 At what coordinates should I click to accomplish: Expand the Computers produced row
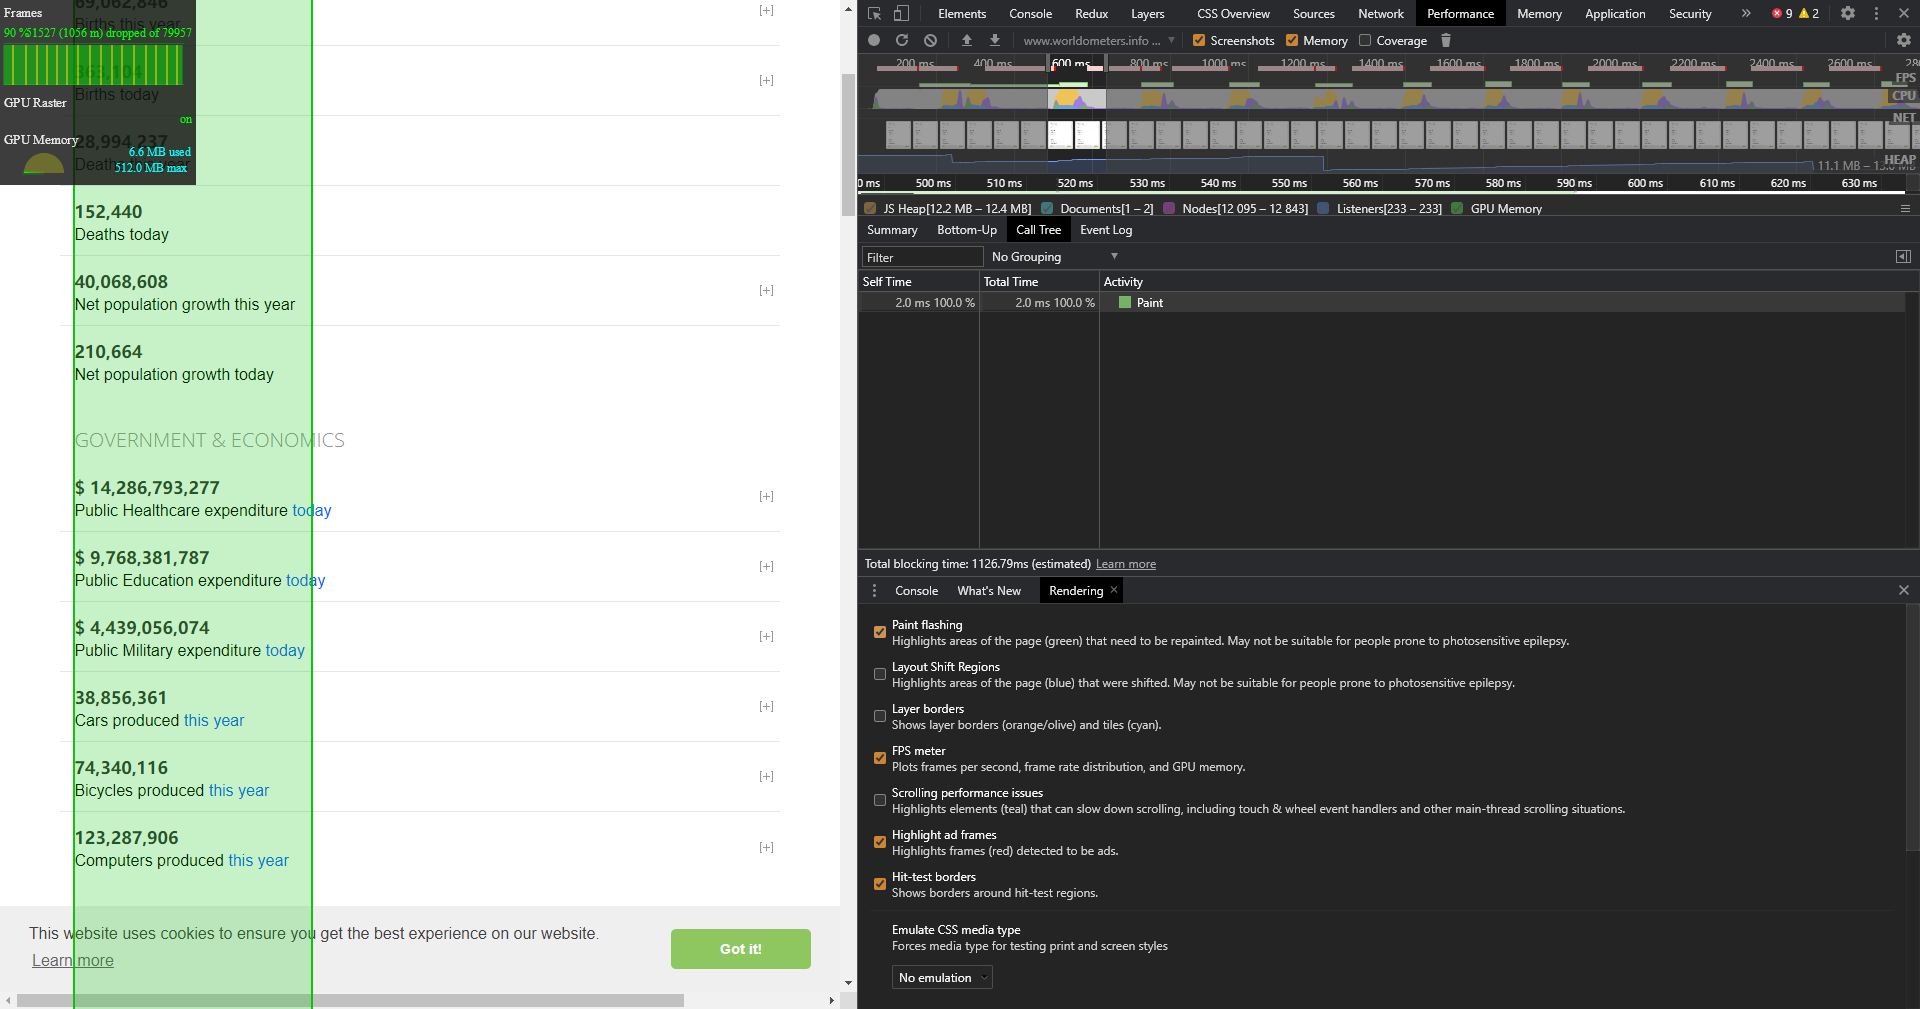coord(766,847)
